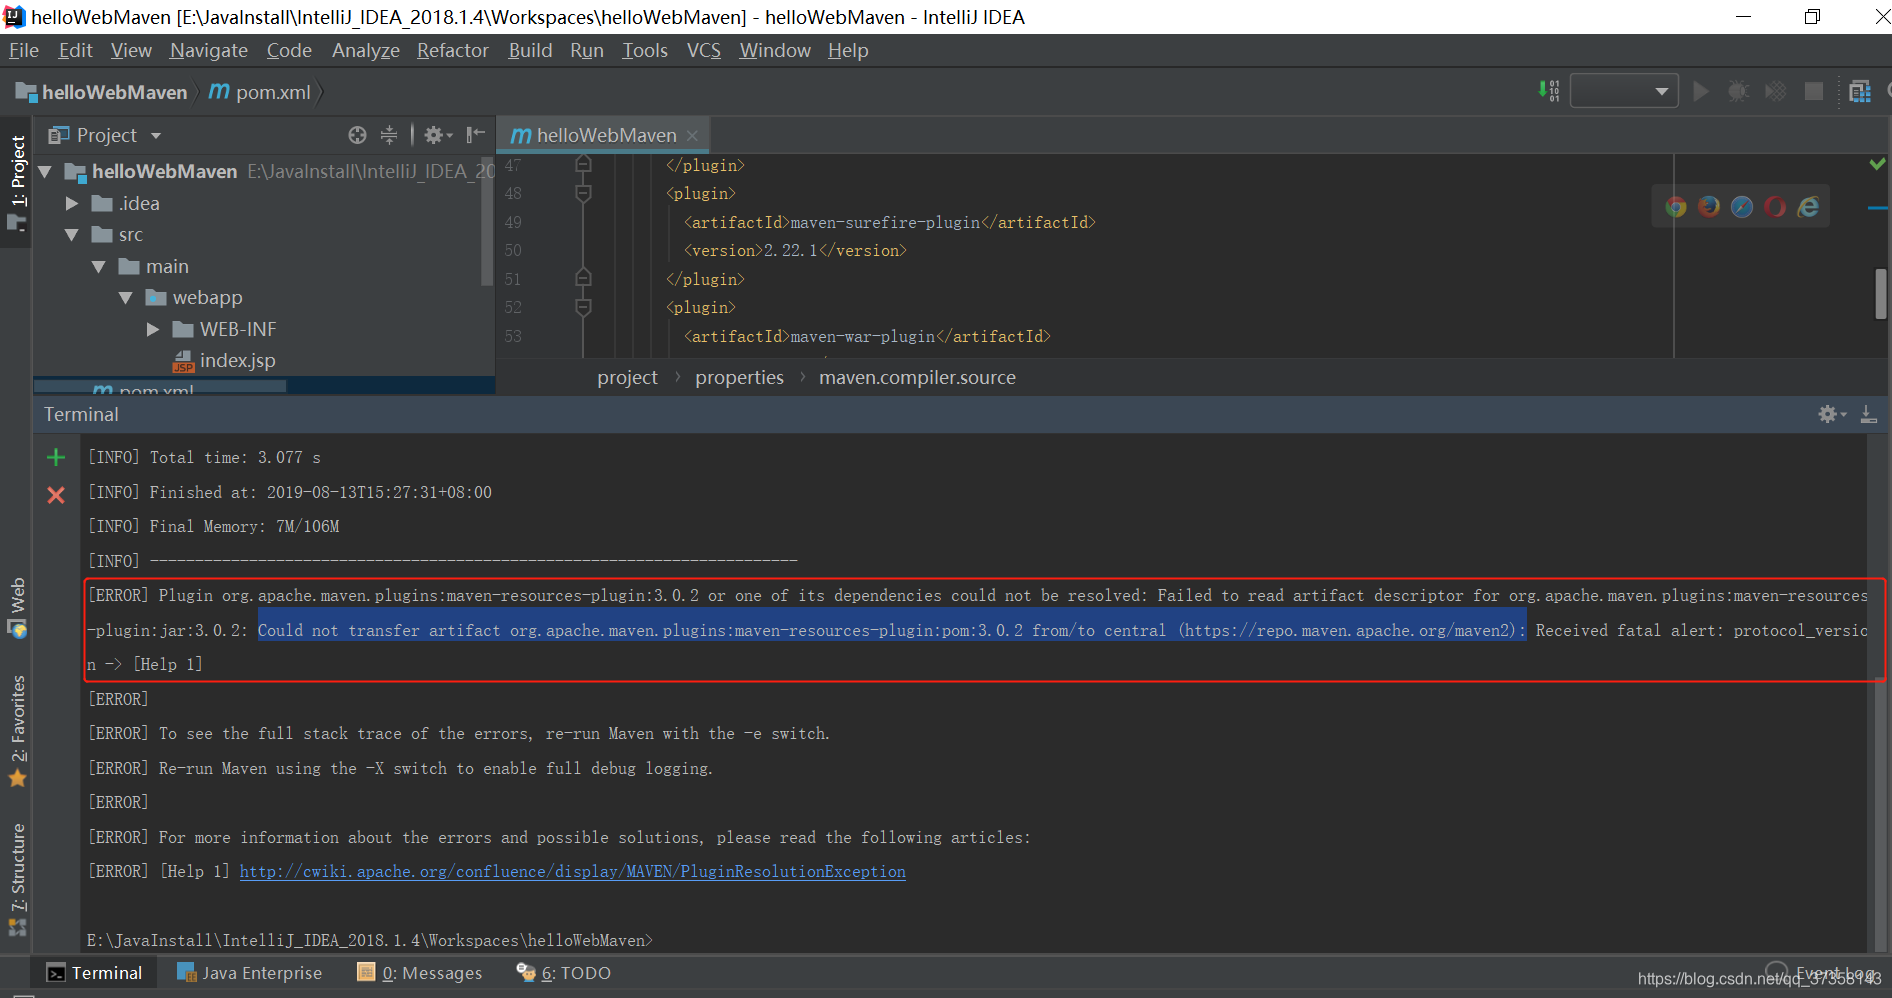Open preview in Chrome browser icon
Image resolution: width=1892 pixels, height=998 pixels.
pos(1676,207)
